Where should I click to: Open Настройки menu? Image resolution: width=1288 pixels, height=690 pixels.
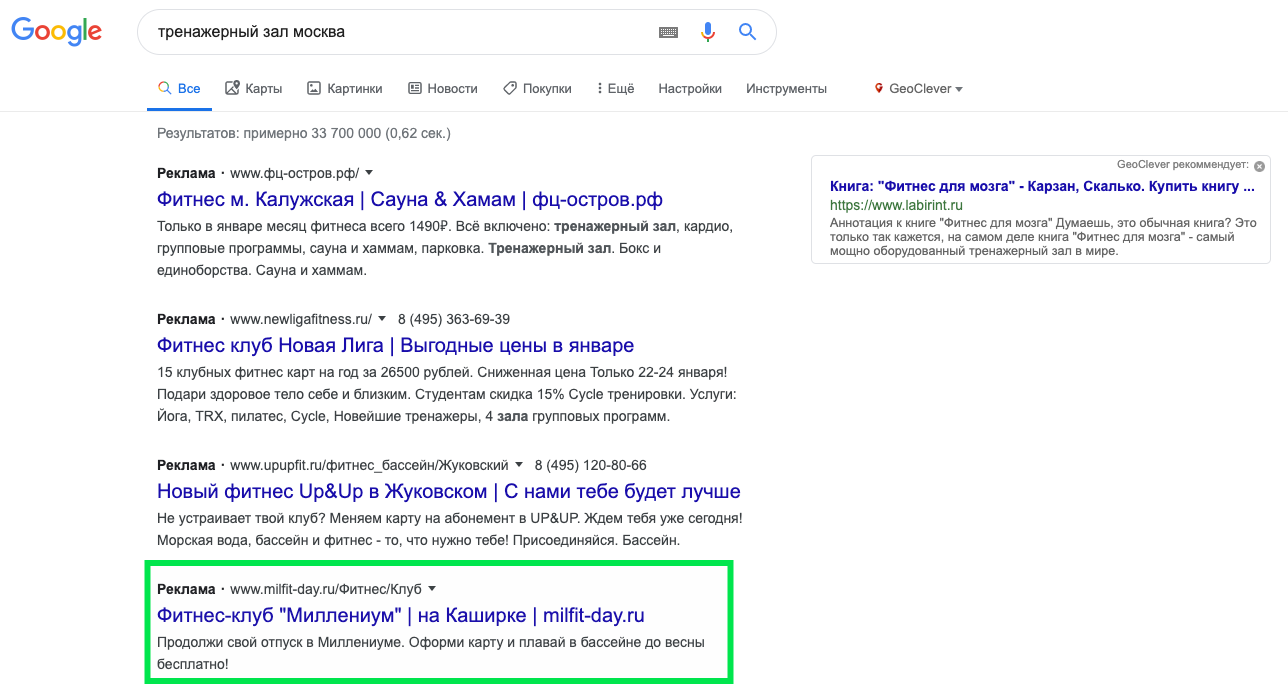(x=690, y=89)
